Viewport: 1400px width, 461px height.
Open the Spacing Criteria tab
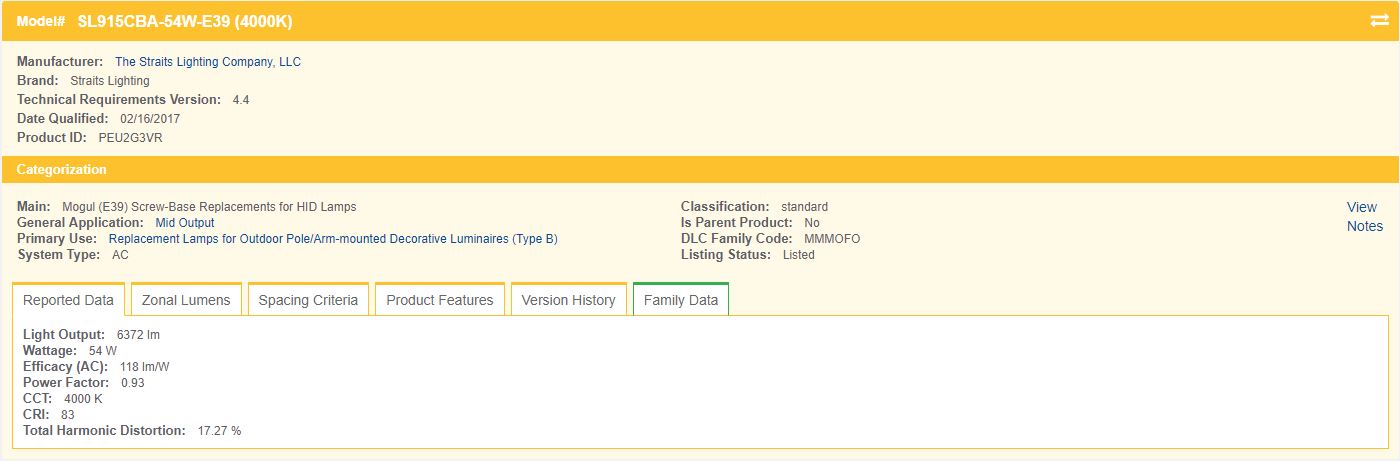pos(308,300)
